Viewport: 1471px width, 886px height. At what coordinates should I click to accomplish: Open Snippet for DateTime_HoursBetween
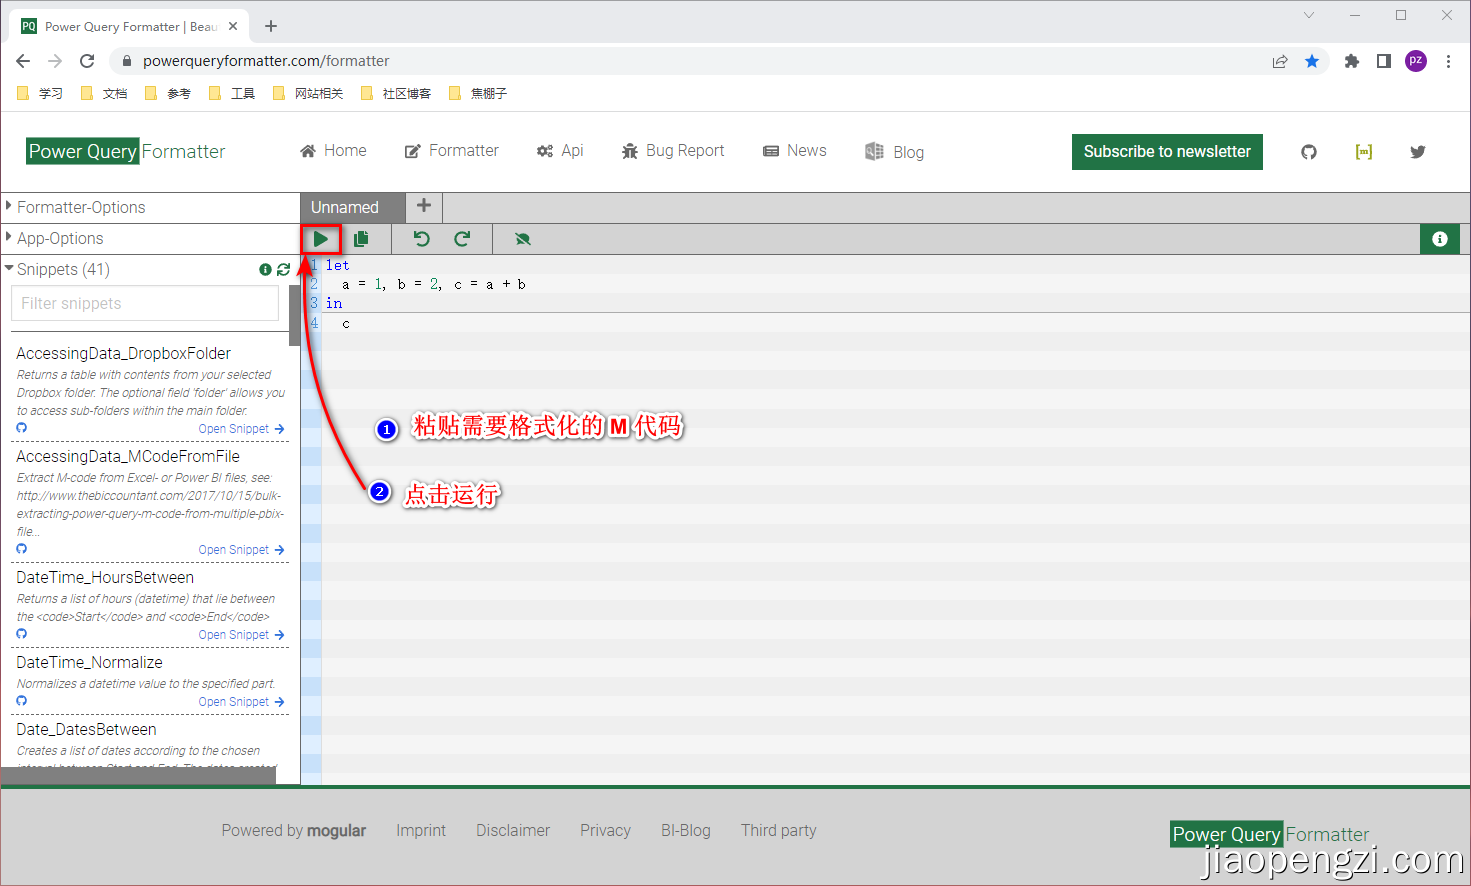241,635
